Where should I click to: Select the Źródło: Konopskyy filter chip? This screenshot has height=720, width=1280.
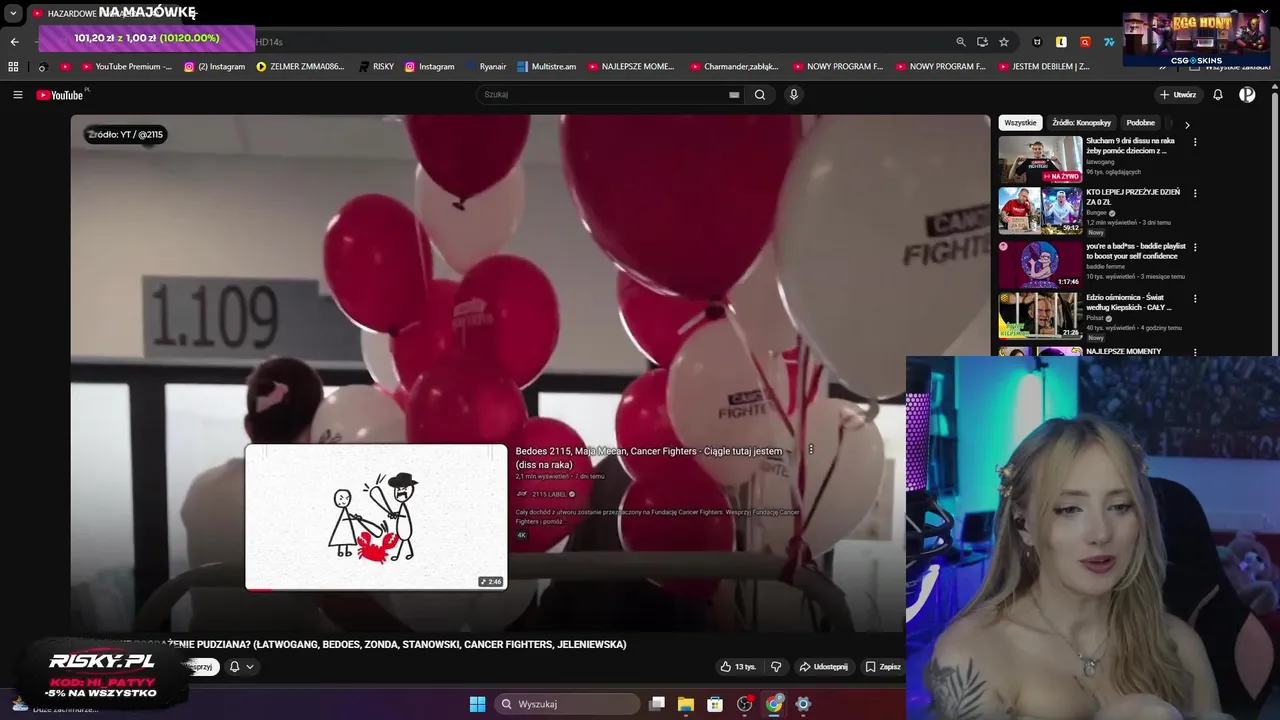(1081, 123)
